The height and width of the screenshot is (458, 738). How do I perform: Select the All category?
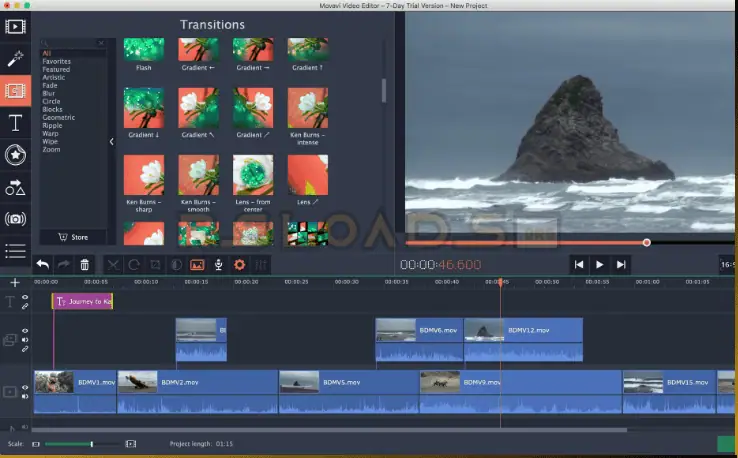coord(47,53)
